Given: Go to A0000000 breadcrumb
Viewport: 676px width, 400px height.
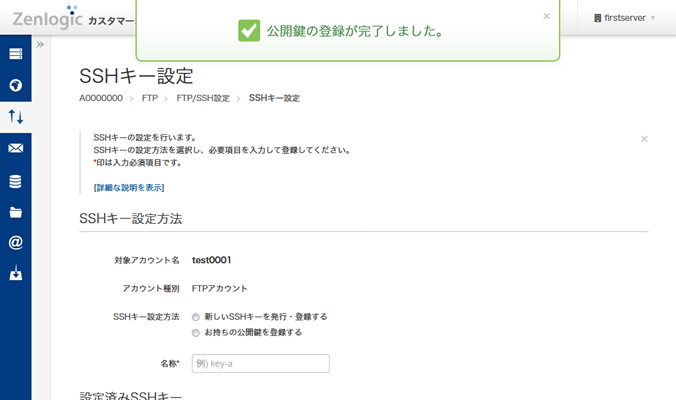Looking at the screenshot, I should (101, 98).
